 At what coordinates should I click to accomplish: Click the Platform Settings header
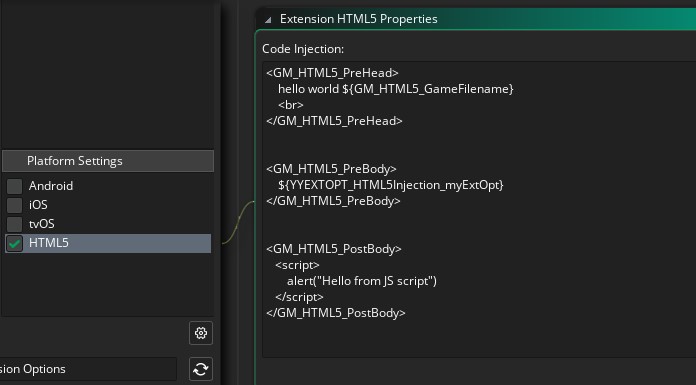coord(108,161)
